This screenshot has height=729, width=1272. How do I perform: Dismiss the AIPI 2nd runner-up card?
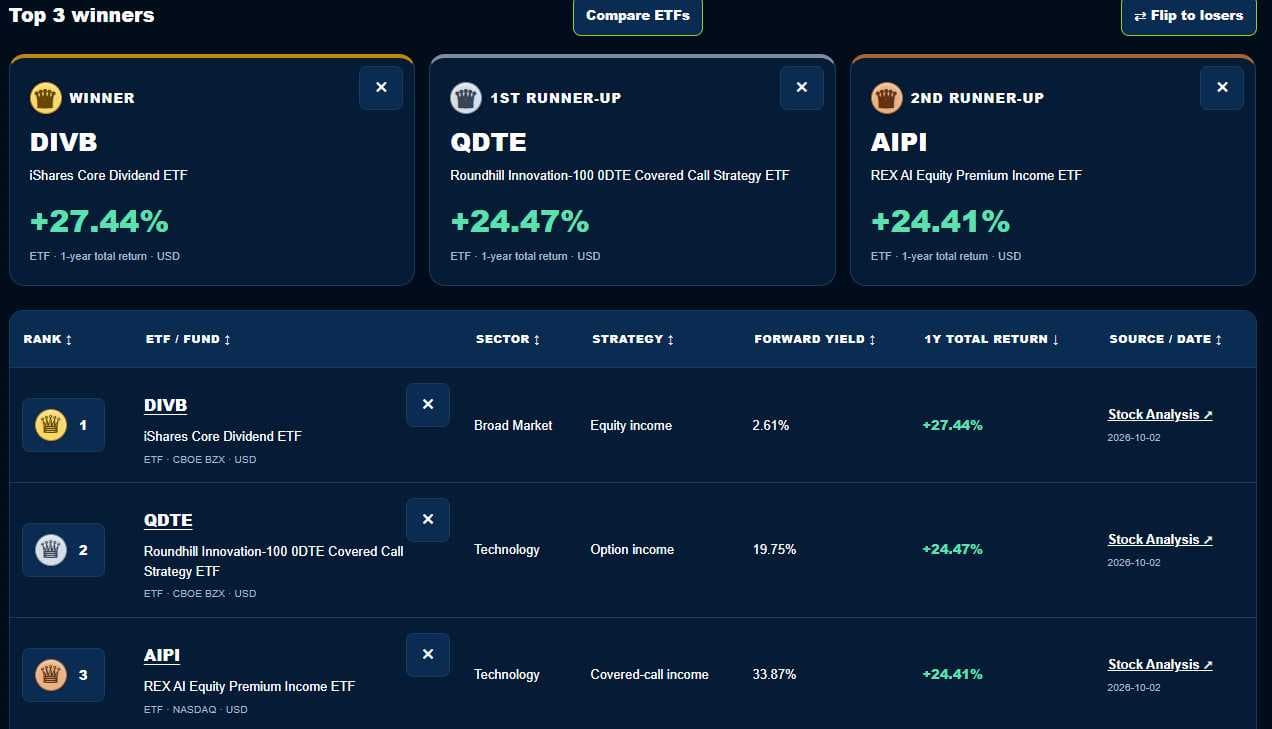click(1222, 88)
